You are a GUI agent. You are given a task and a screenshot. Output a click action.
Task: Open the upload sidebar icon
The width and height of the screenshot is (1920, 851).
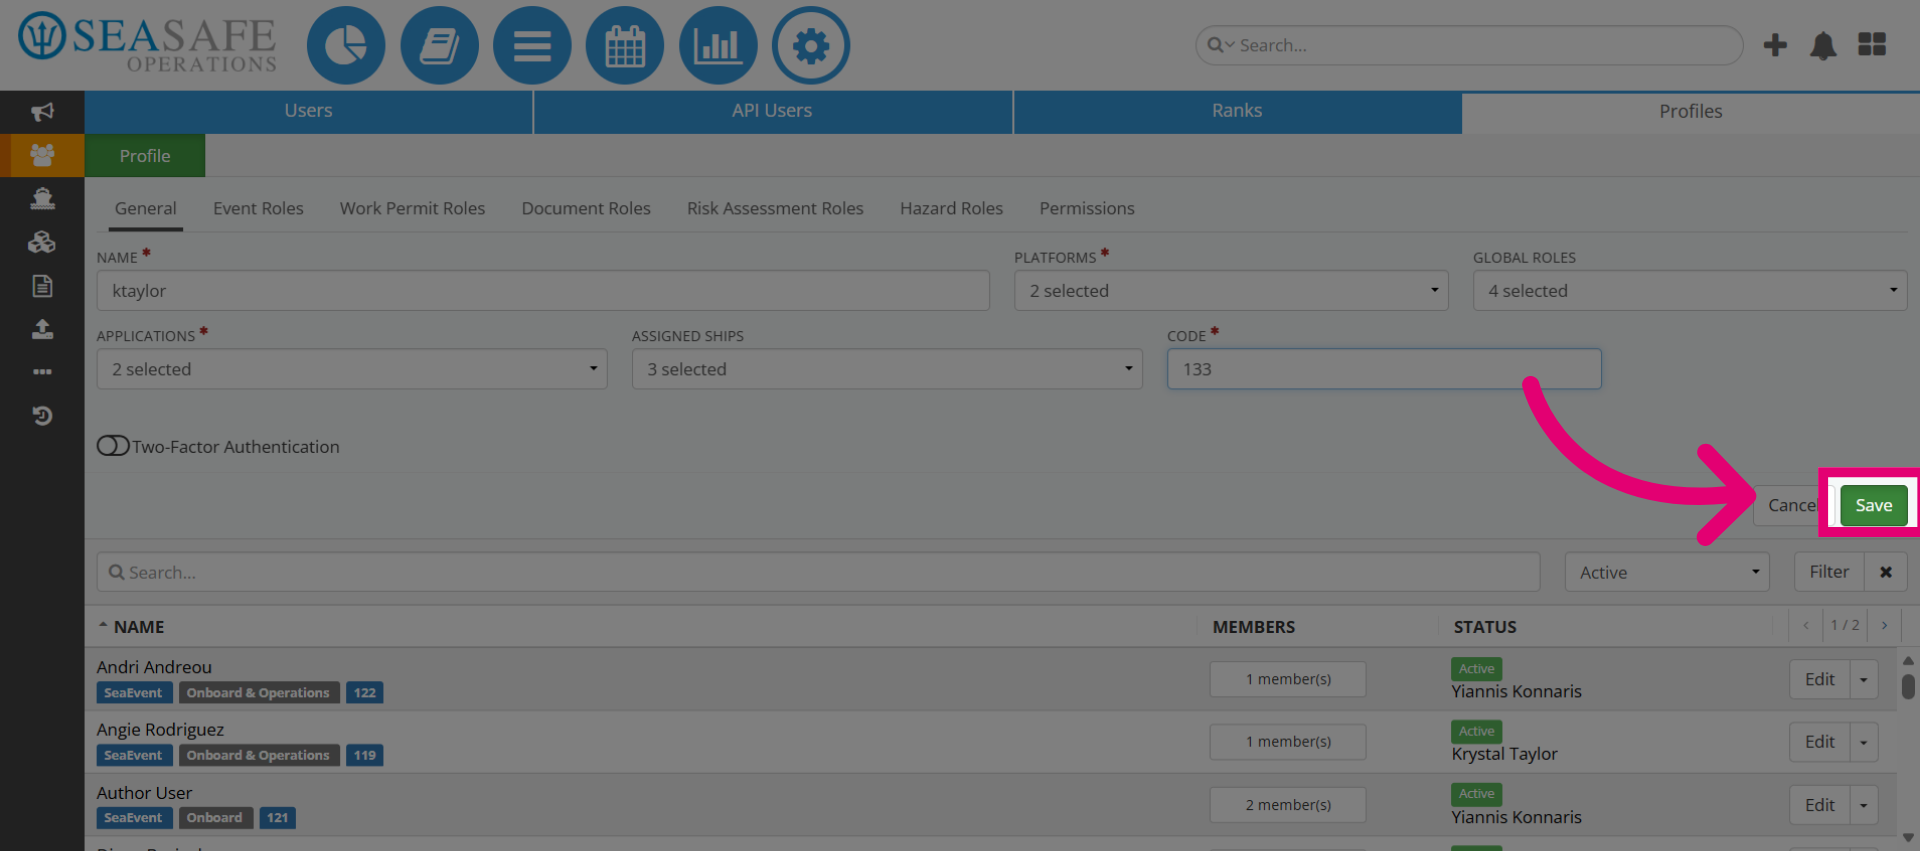pos(42,329)
